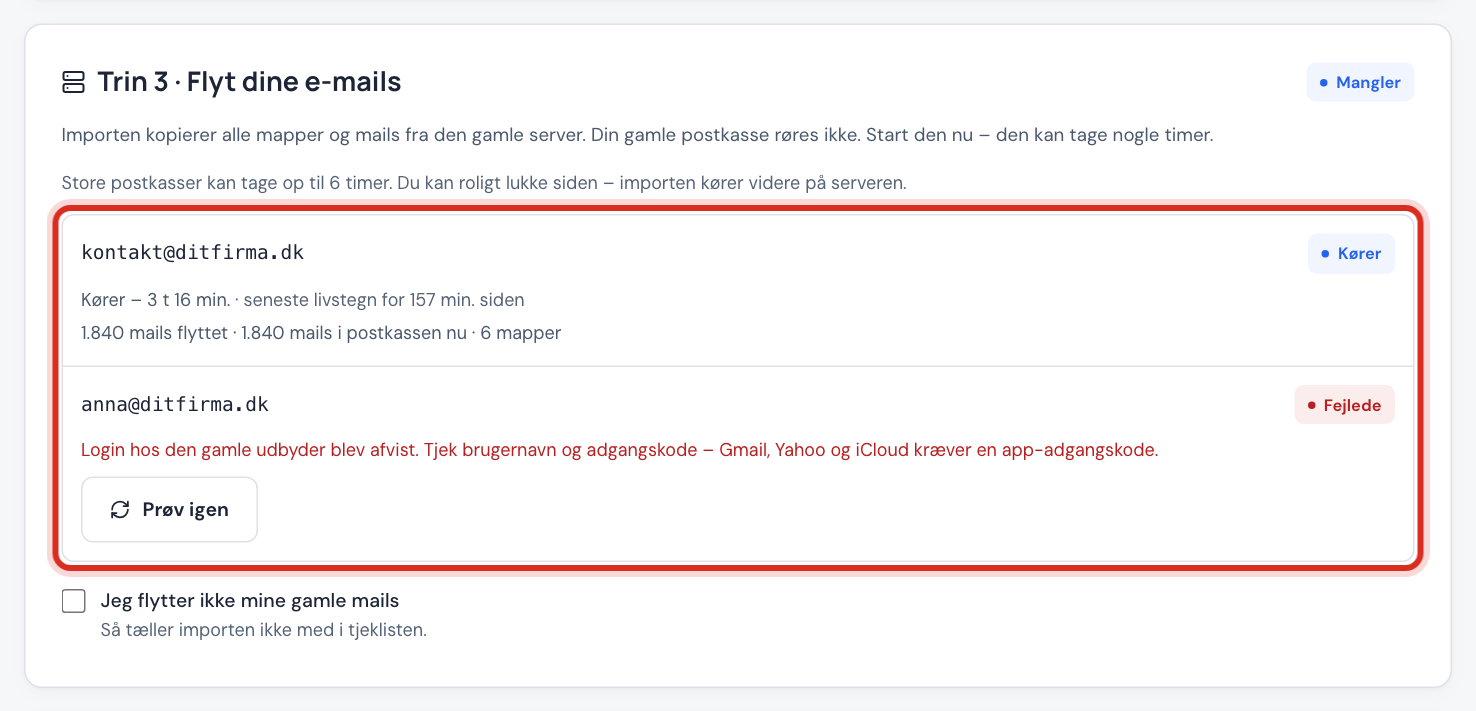Viewport: 1476px width, 711px height.
Task: Click 'Så tæller importen ikke med i tjeklisten' text
Action: click(x=264, y=631)
